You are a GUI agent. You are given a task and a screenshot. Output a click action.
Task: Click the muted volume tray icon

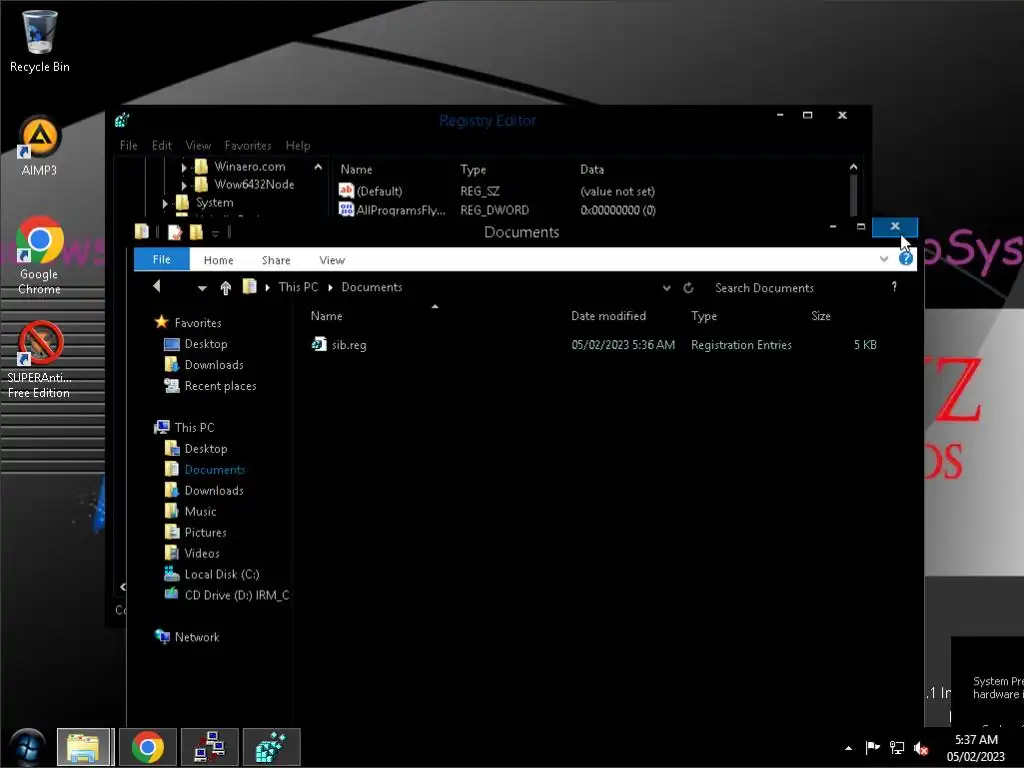click(921, 748)
